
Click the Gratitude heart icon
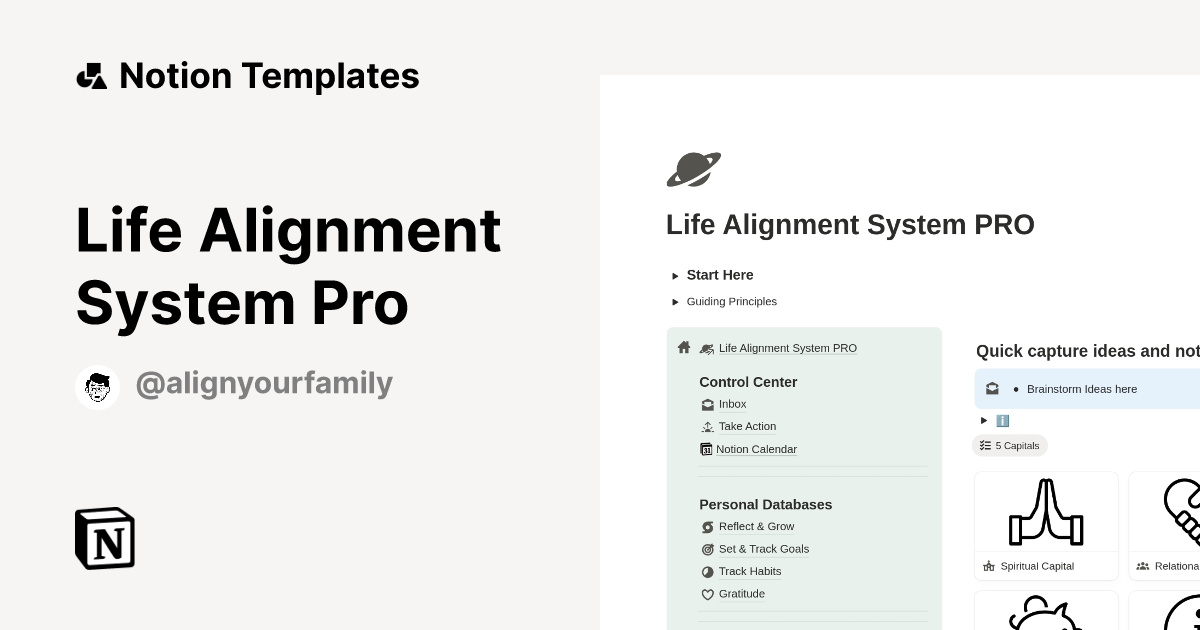(707, 593)
